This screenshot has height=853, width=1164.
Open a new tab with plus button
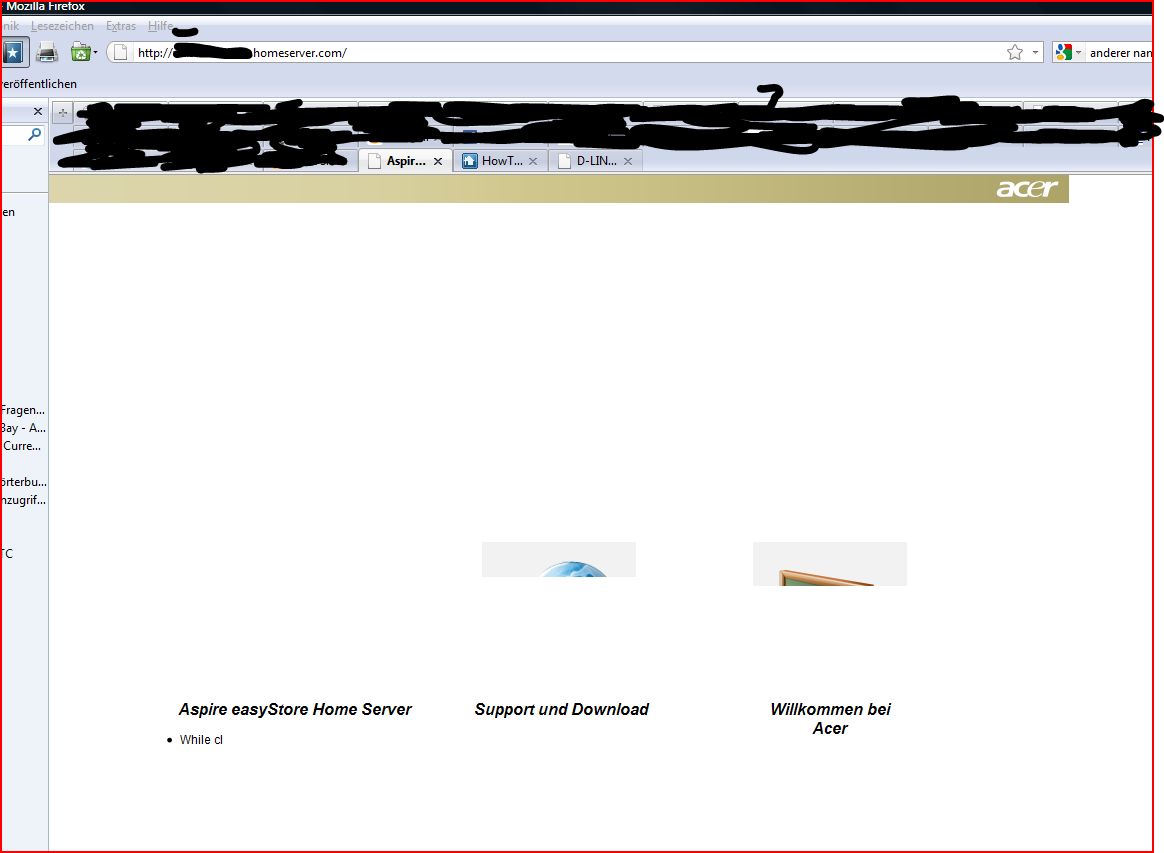coord(63,113)
